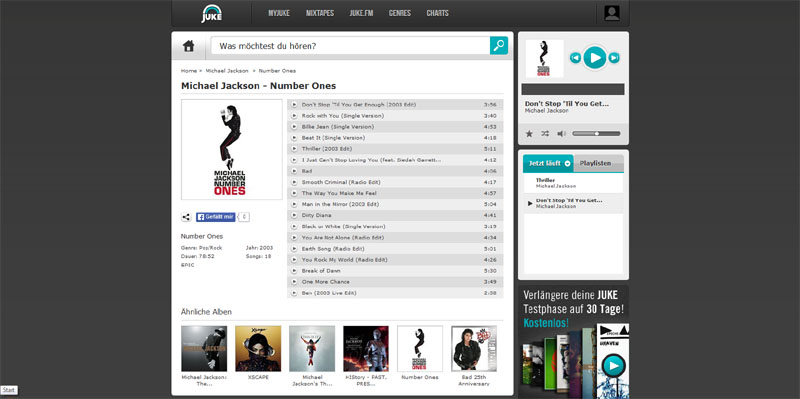Click the Was möchtest du hören search field
The width and height of the screenshot is (800, 399).
click(351, 46)
